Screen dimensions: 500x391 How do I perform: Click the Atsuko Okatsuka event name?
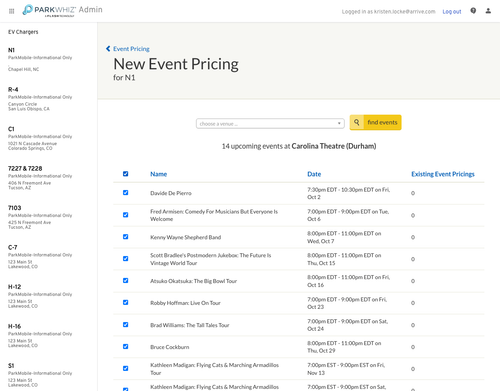coord(193,281)
